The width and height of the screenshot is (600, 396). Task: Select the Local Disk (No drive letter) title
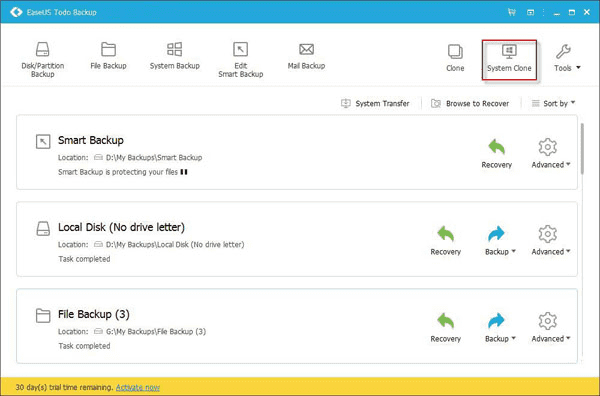point(121,227)
